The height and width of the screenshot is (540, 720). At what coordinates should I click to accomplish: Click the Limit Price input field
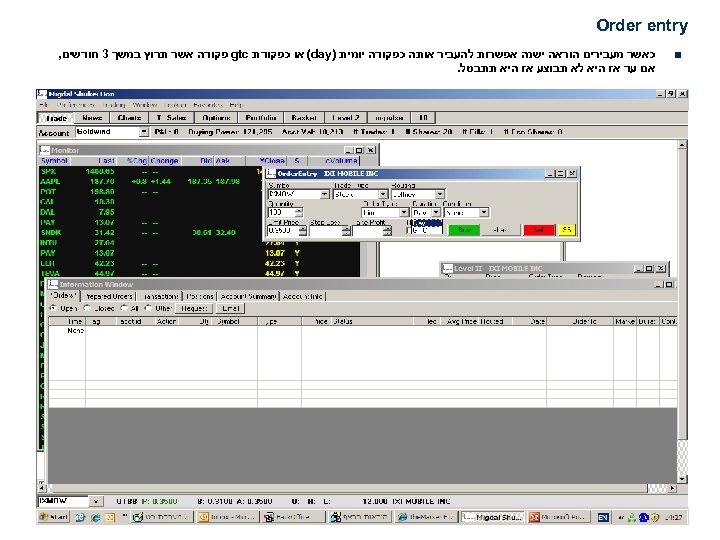coord(283,231)
